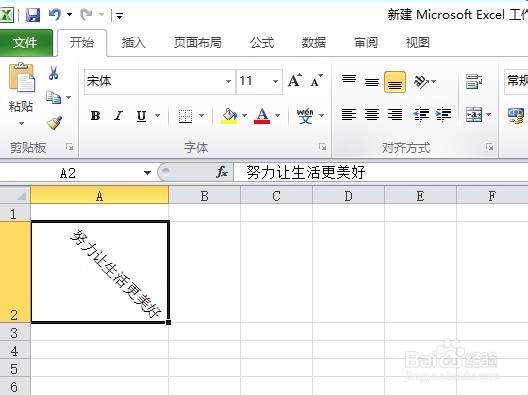528x395 pixels.
Task: Expand the font color dropdown arrow
Action: click(x=278, y=116)
